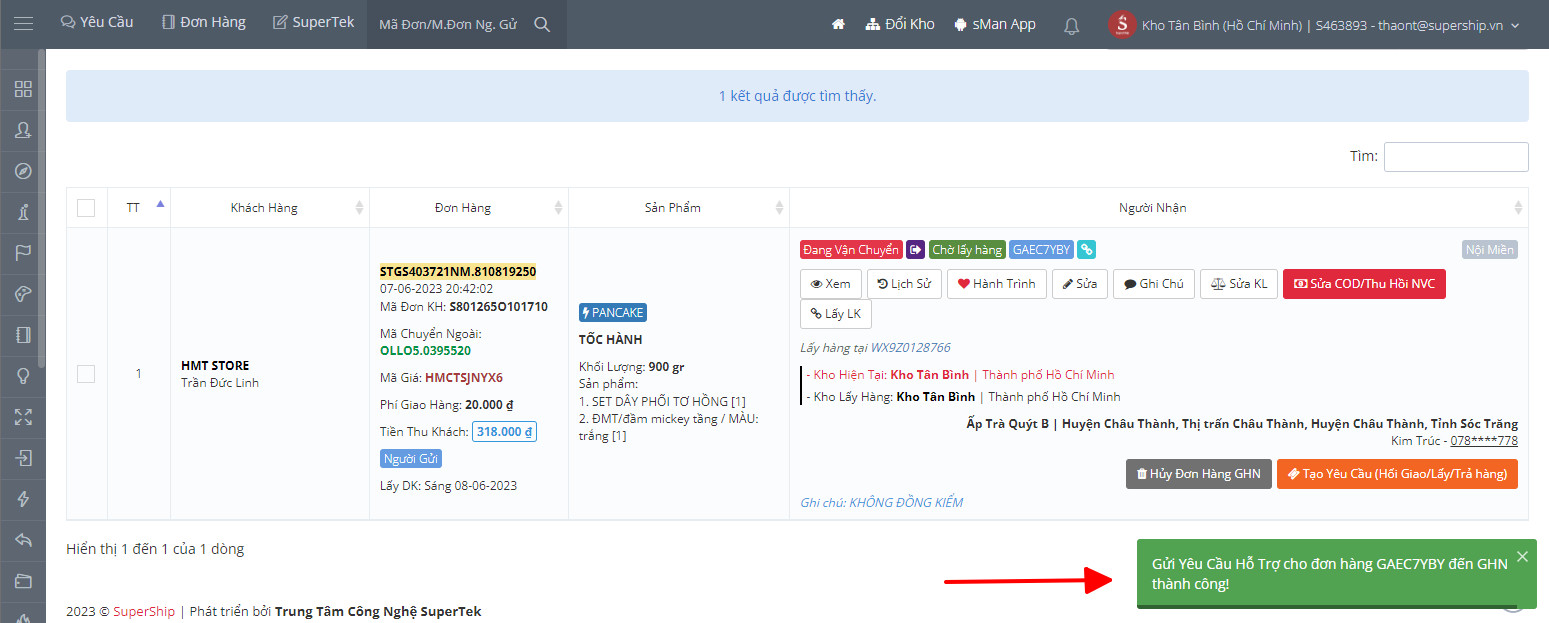Open the dashboard grid icon in sidebar
Image resolution: width=1549 pixels, height=623 pixels.
23,89
